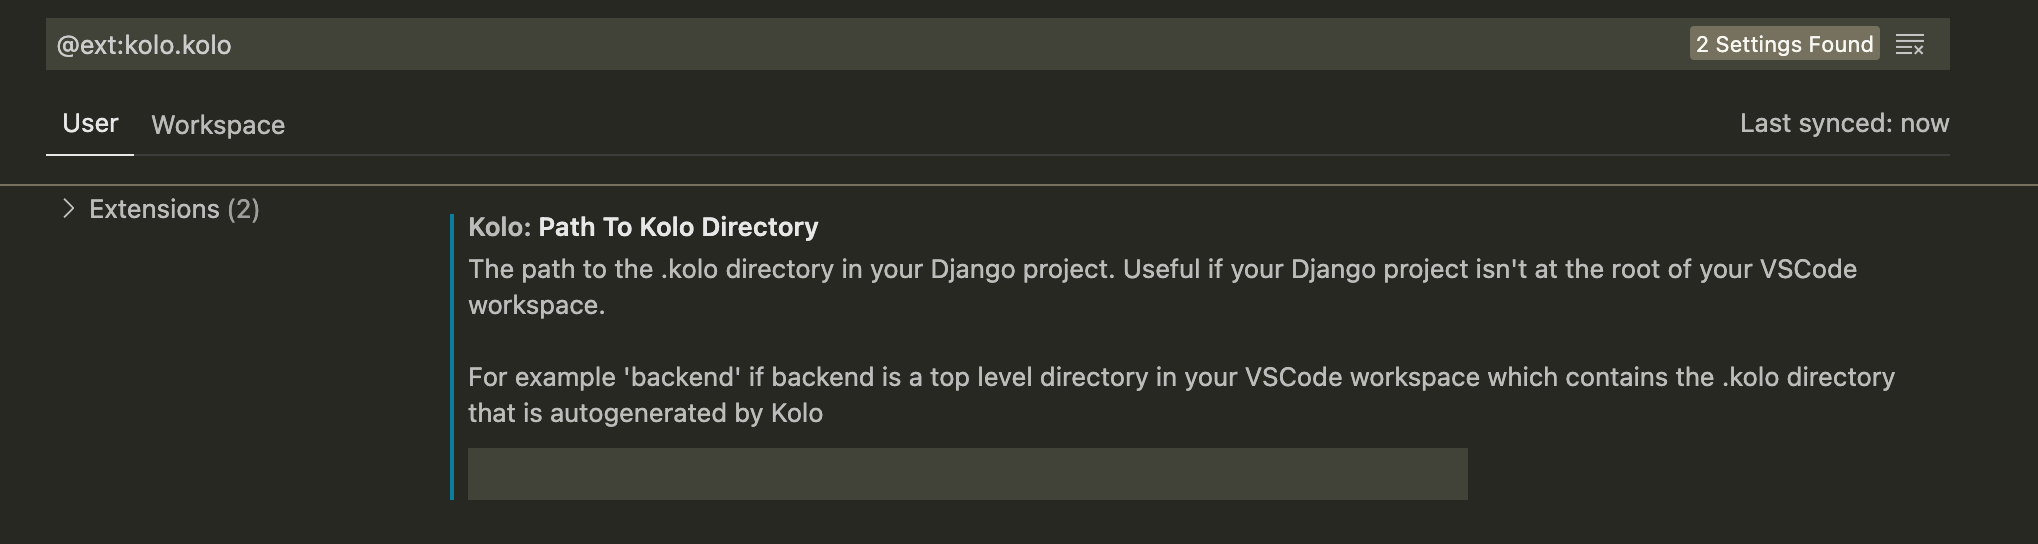Click the line starting "The path to the .kolo"

[x=1162, y=269]
